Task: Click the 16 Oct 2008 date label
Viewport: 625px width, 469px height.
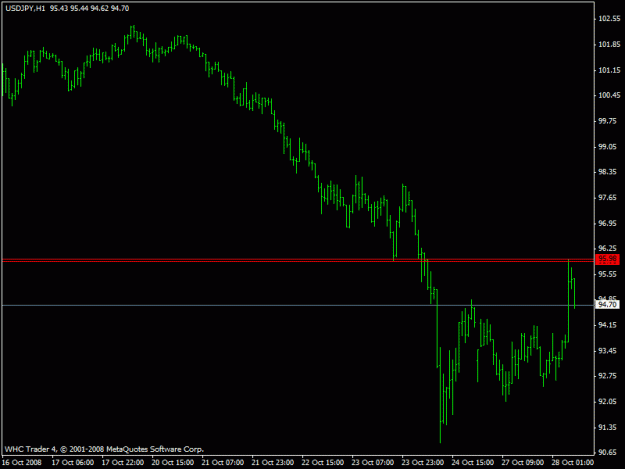Action: pyautogui.click(x=22, y=463)
